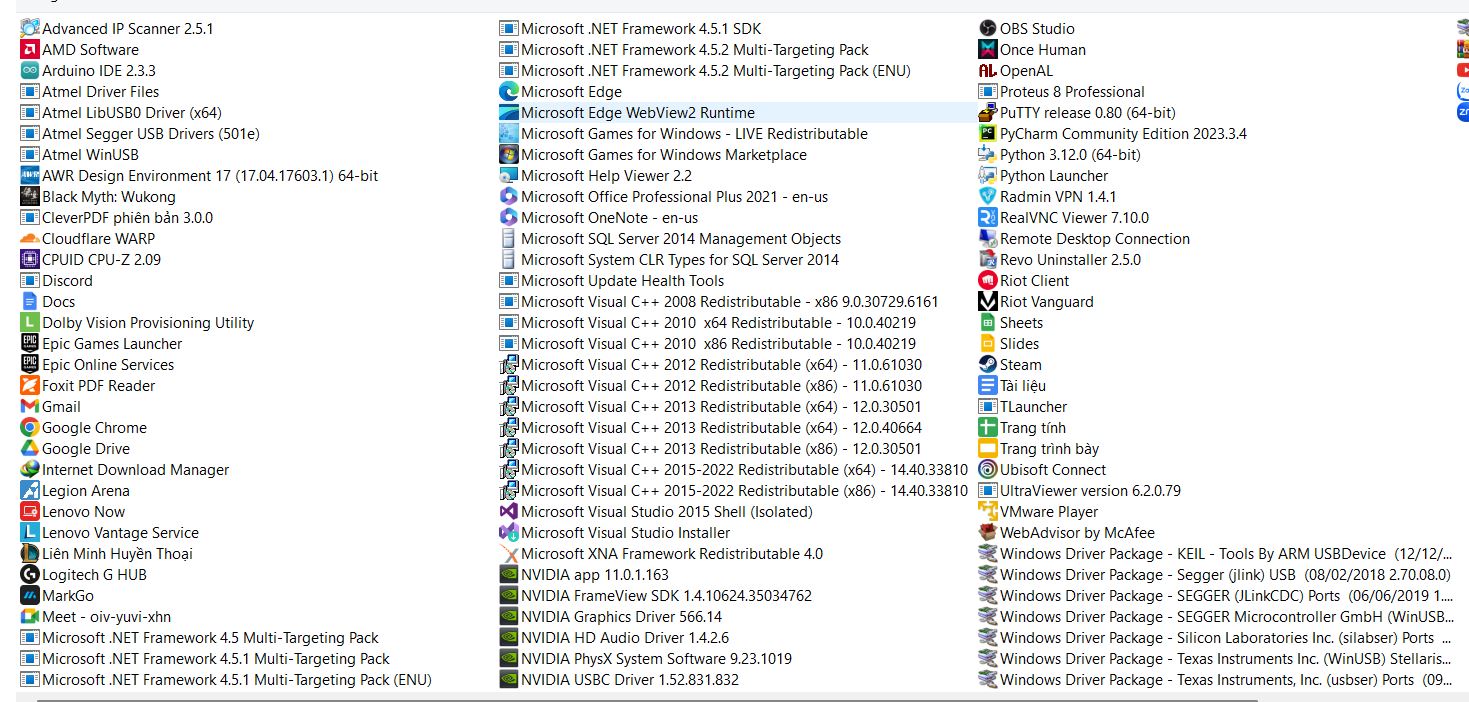This screenshot has height=702, width=1469.
Task: Select the Python 3.12.0 (64-bit) entry
Action: click(x=1069, y=155)
